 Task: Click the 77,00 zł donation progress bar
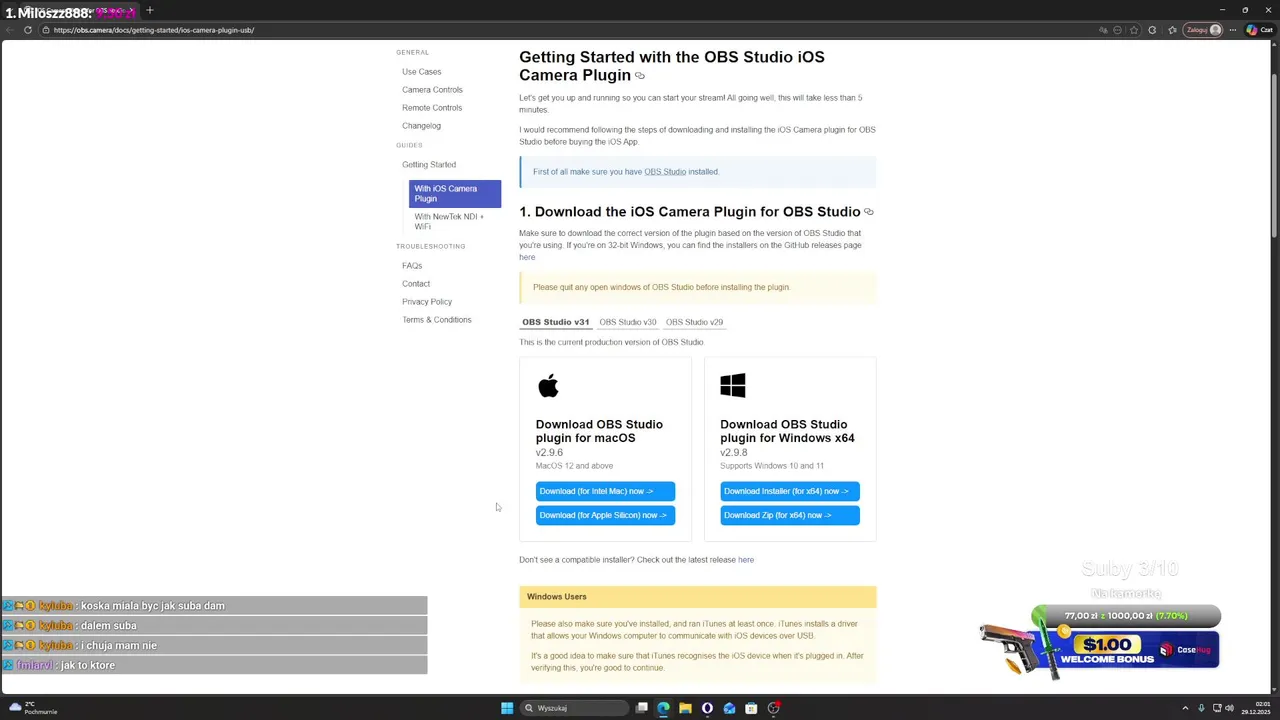(1126, 616)
